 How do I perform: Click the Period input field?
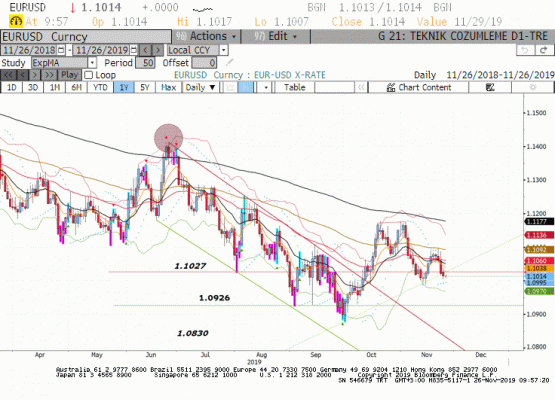[145, 63]
